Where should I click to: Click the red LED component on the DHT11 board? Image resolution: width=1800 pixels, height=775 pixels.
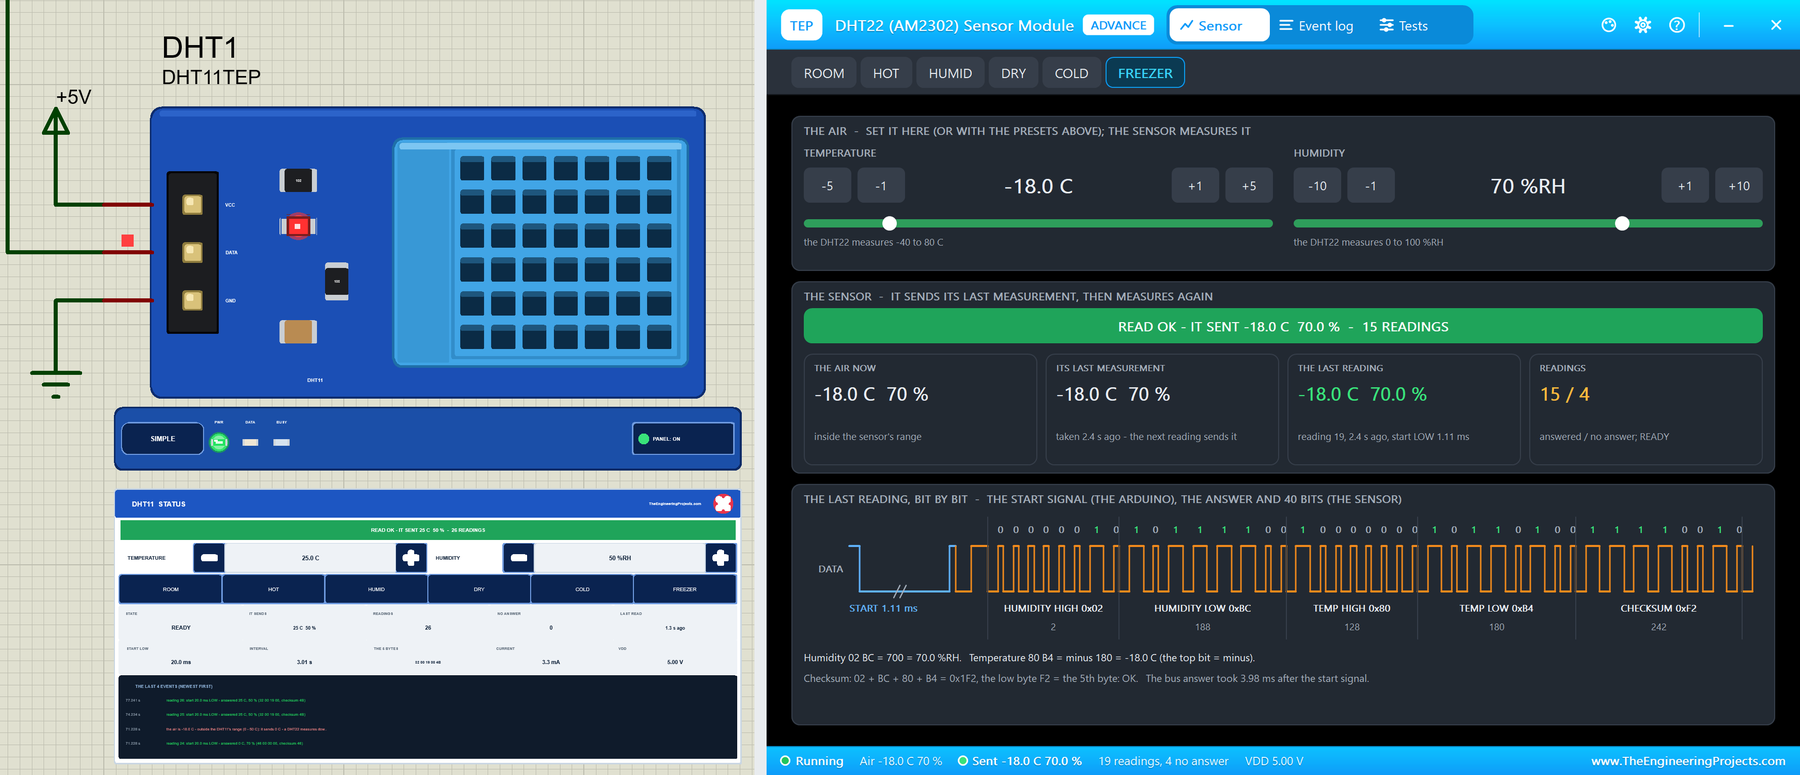(x=297, y=227)
